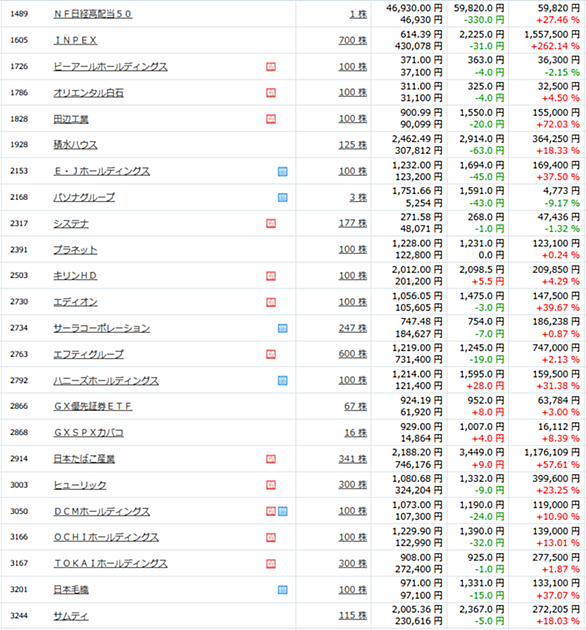Click the 67株 quantity for GX優先証券ETF
Image resolution: width=586 pixels, height=630 pixels.
pyautogui.click(x=355, y=406)
